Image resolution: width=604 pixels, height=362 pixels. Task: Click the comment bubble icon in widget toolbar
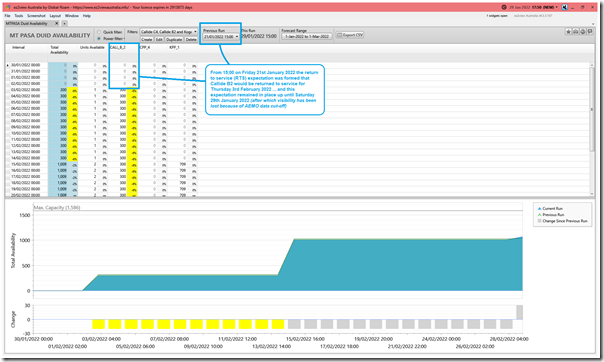[x=590, y=32]
